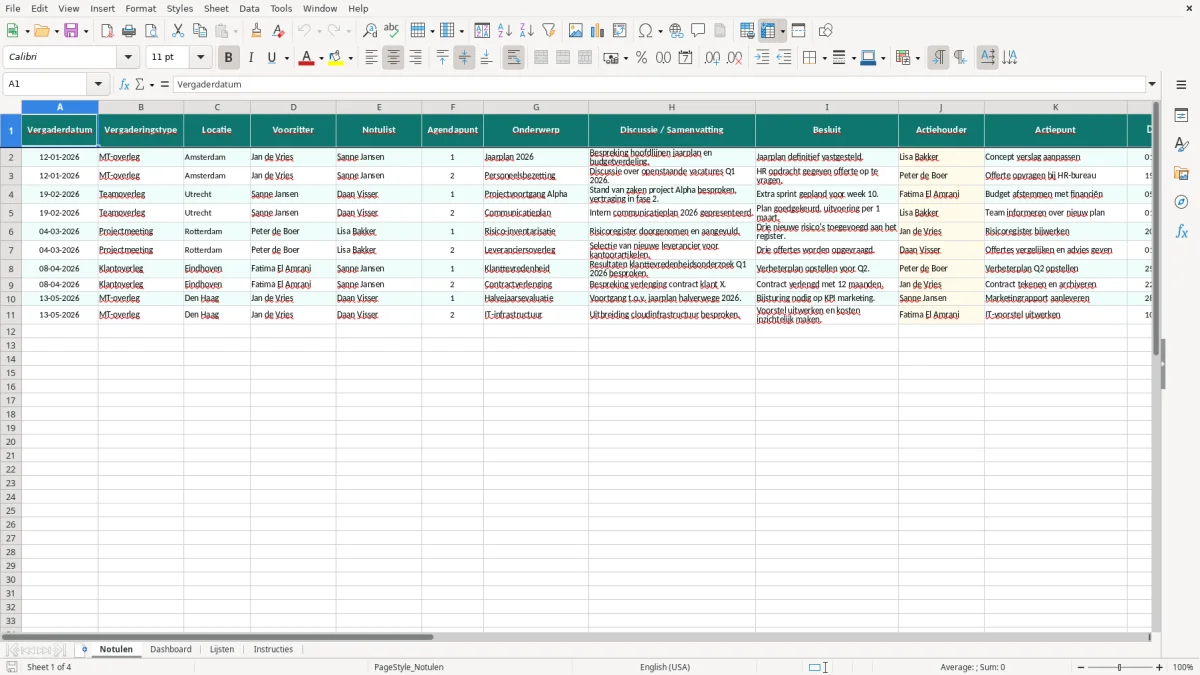
Task: Click the Insert Special Character omega icon
Action: [645, 31]
